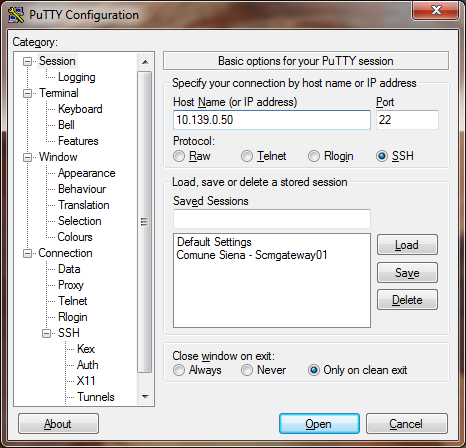Image resolution: width=466 pixels, height=448 pixels.
Task: Collapse the Session tree node
Action: pos(27,61)
